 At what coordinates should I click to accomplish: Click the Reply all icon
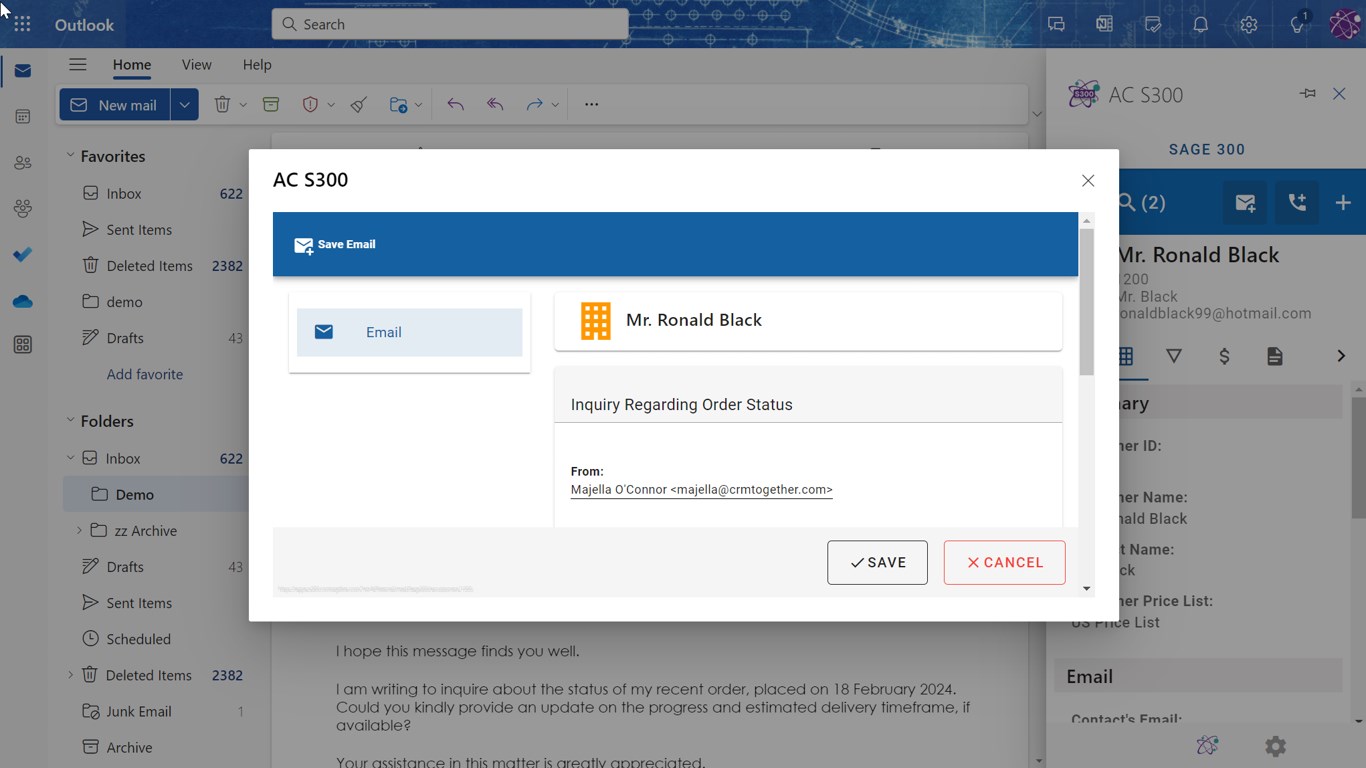pyautogui.click(x=495, y=104)
